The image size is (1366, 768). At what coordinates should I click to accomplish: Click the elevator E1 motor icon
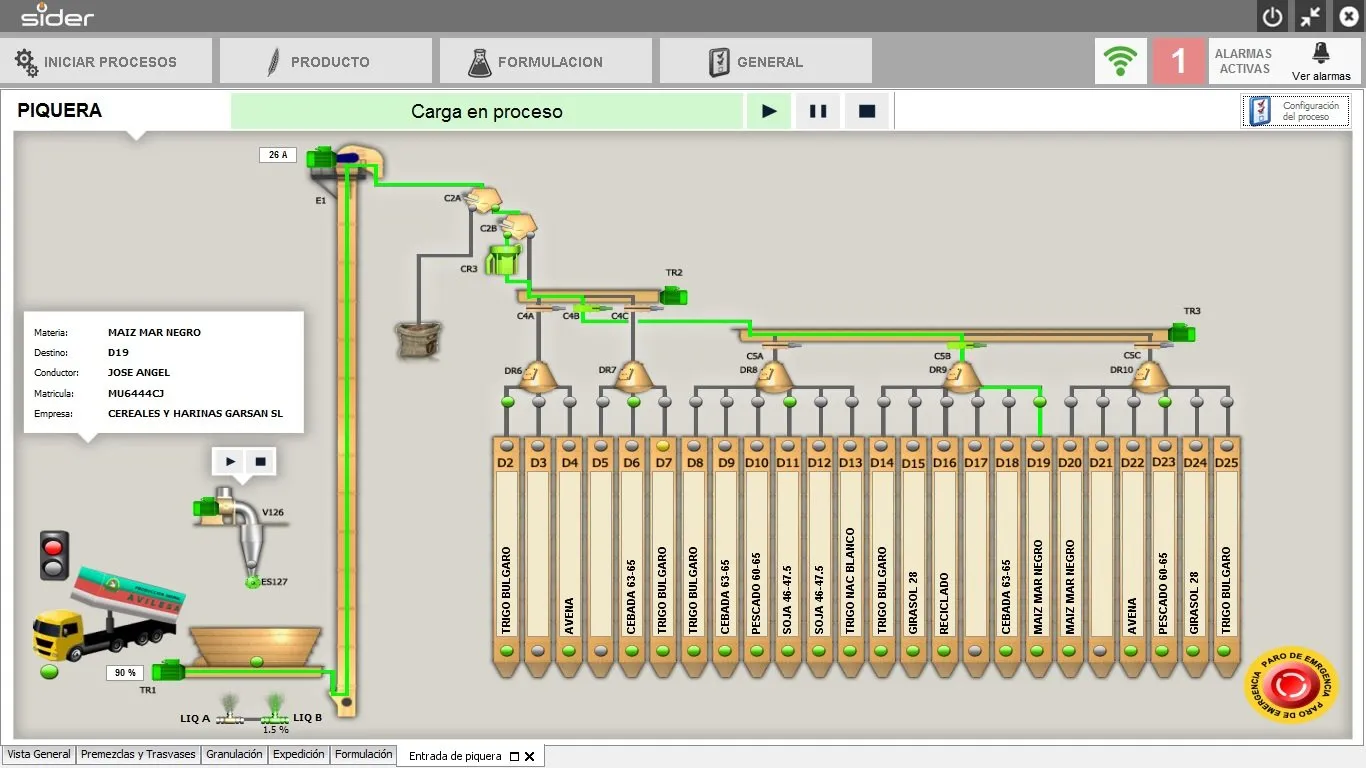pos(322,157)
